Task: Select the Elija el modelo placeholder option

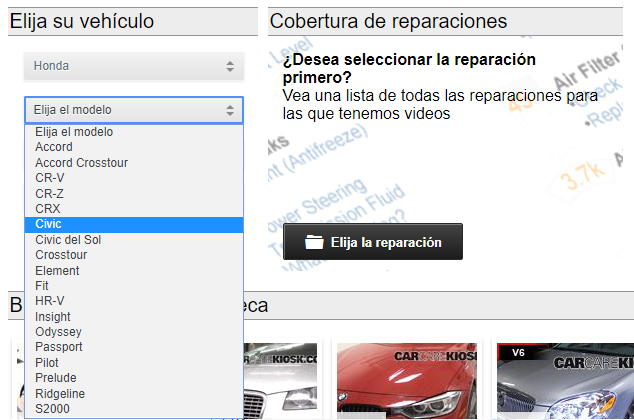Action: (134, 132)
